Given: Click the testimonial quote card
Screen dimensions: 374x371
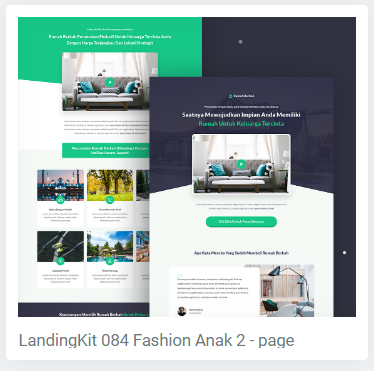Looking at the screenshot, I should coord(214,292).
